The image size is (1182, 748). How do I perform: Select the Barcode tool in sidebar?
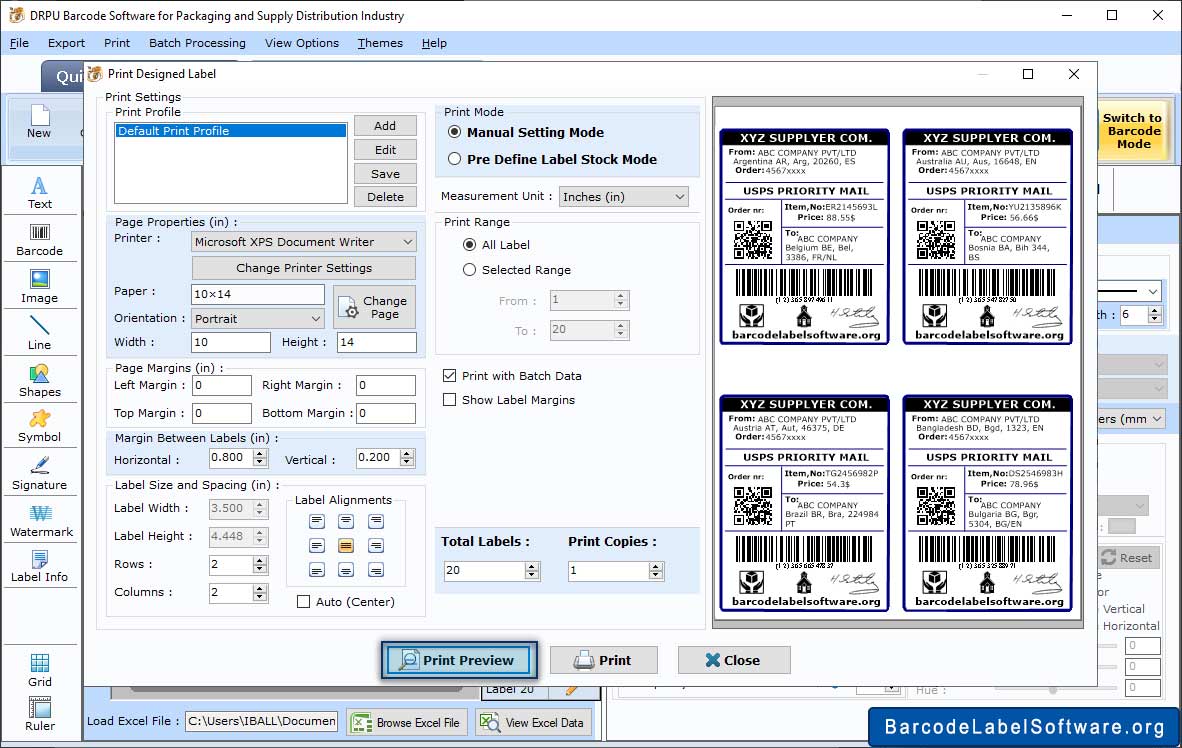(39, 240)
